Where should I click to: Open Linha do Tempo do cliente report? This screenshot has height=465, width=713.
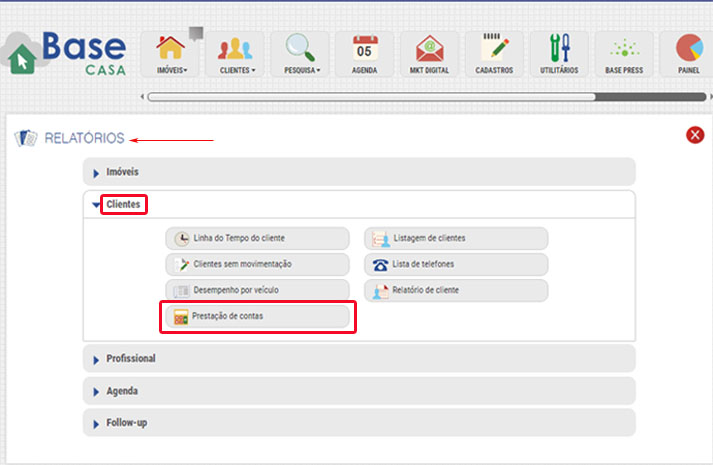pos(258,238)
